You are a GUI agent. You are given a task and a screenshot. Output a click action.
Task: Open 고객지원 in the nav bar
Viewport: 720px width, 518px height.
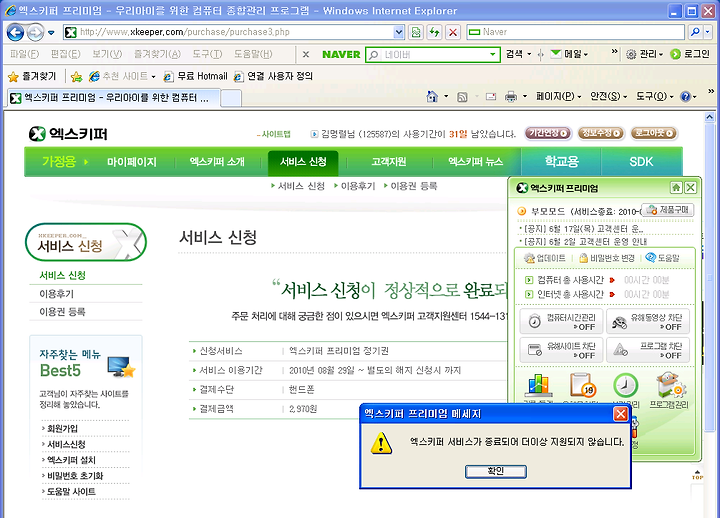pos(388,162)
